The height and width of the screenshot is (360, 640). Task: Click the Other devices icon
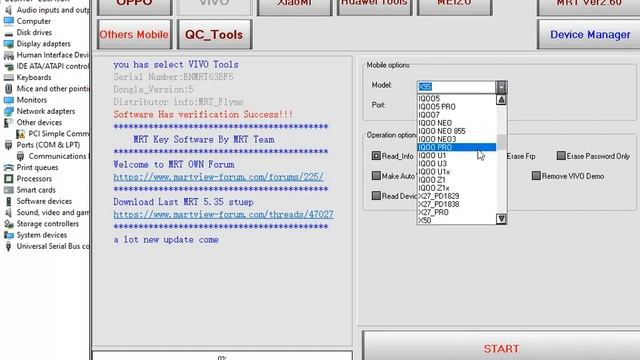pos(9,122)
